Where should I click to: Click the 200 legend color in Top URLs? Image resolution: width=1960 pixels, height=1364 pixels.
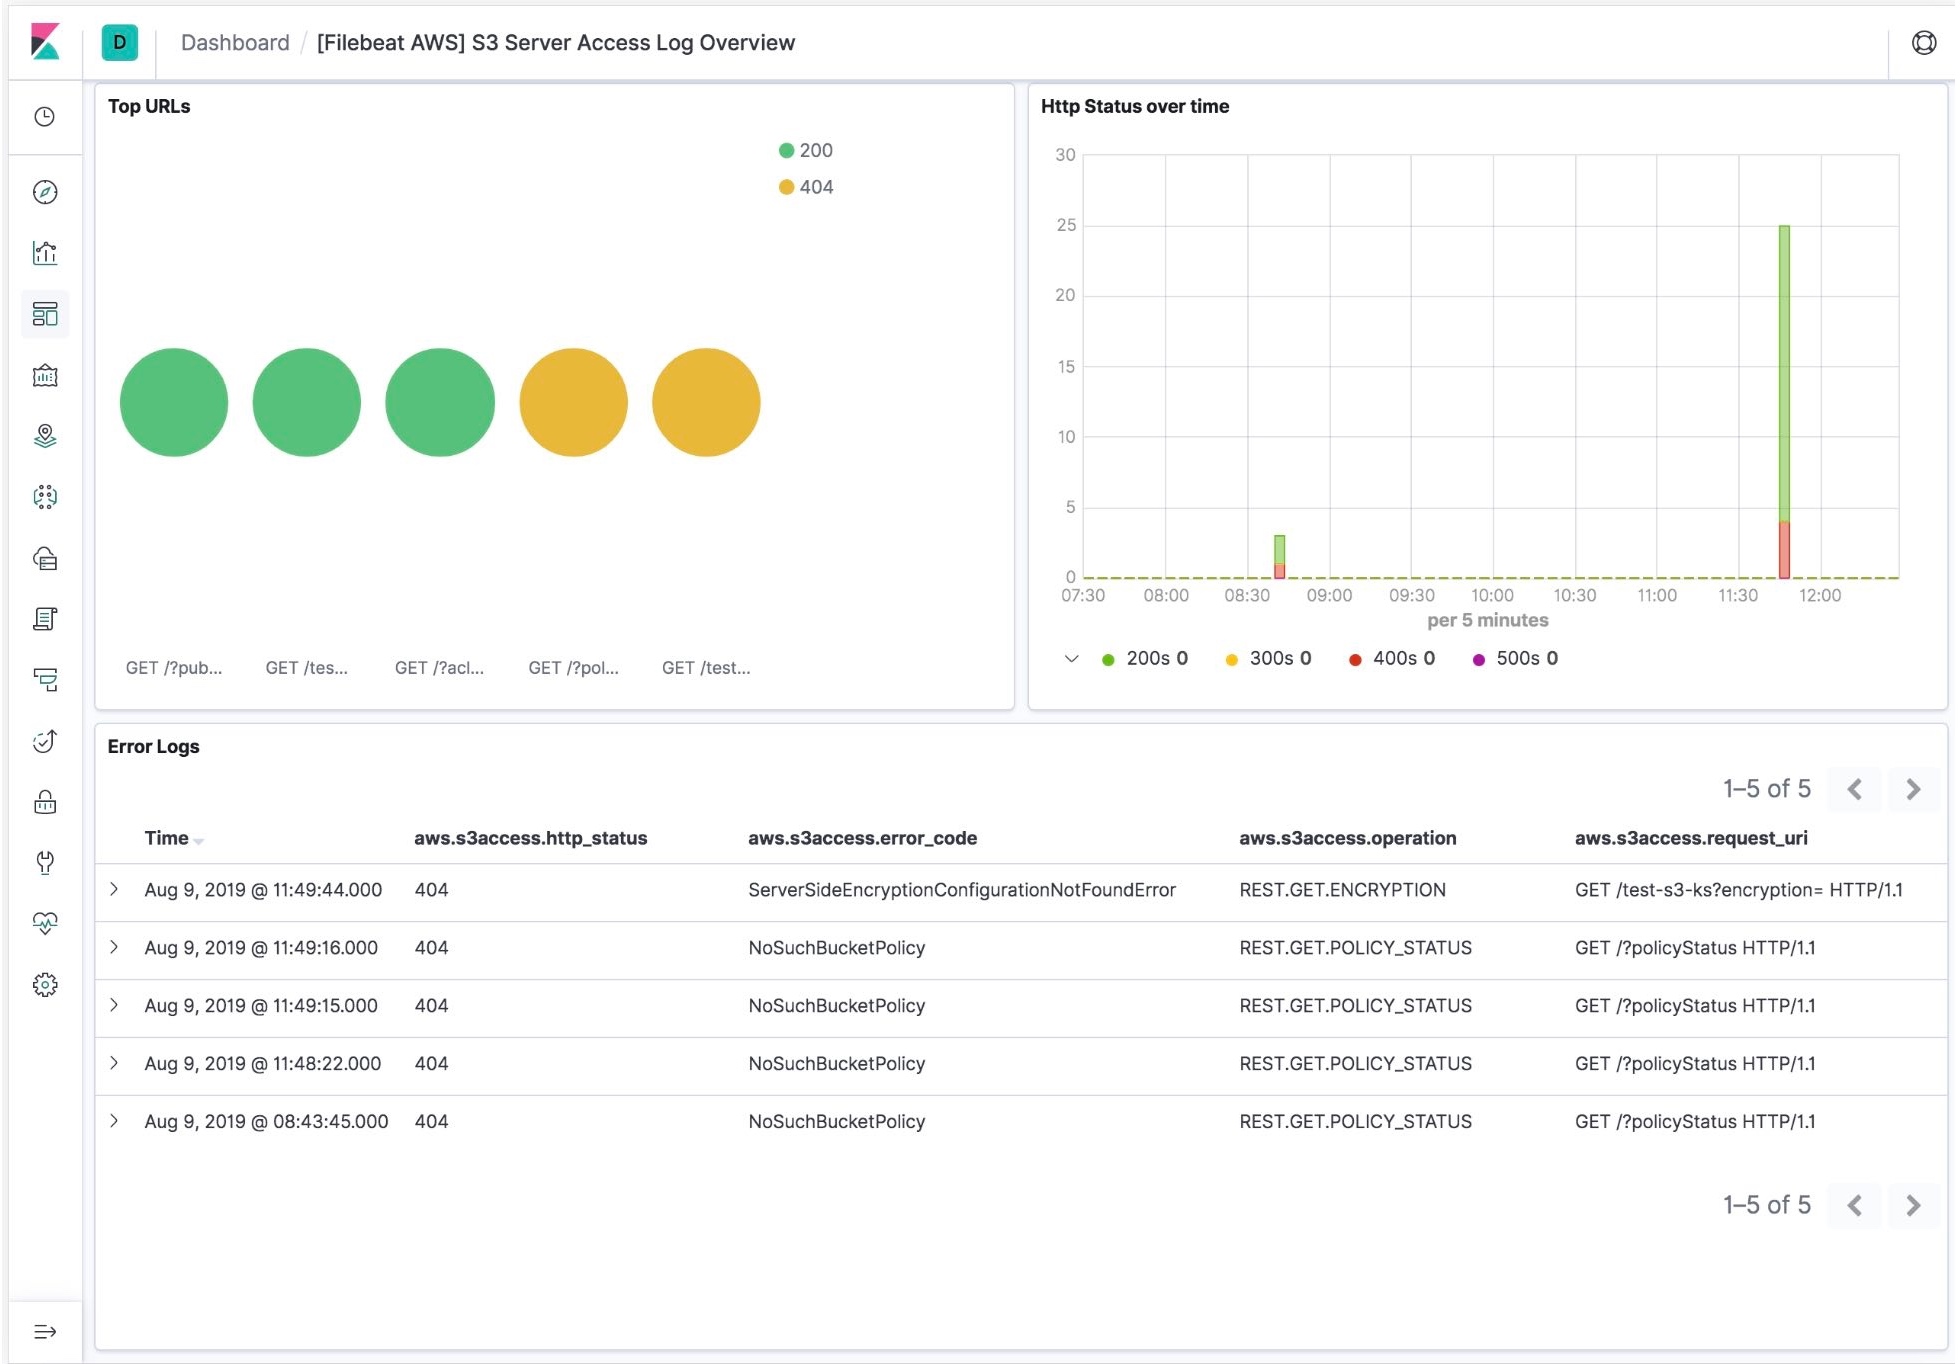click(786, 150)
